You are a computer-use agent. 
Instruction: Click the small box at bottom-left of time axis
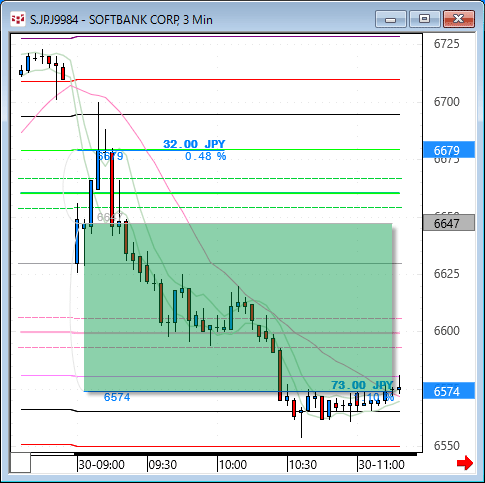point(21,462)
